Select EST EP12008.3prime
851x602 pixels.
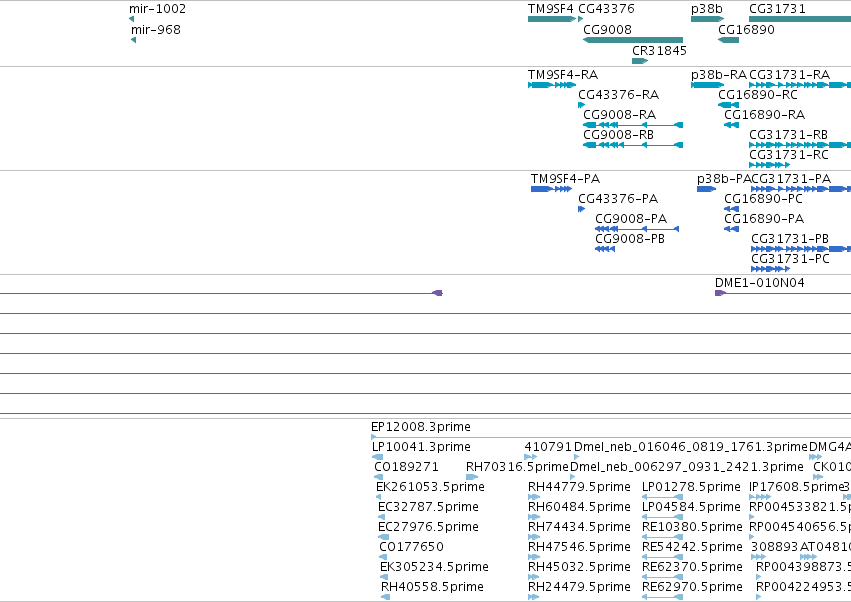(611, 437)
